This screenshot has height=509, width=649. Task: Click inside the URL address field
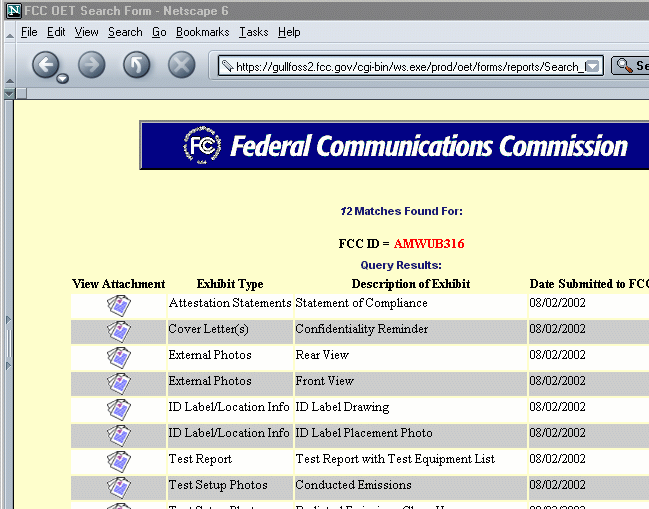pyautogui.click(x=408, y=67)
